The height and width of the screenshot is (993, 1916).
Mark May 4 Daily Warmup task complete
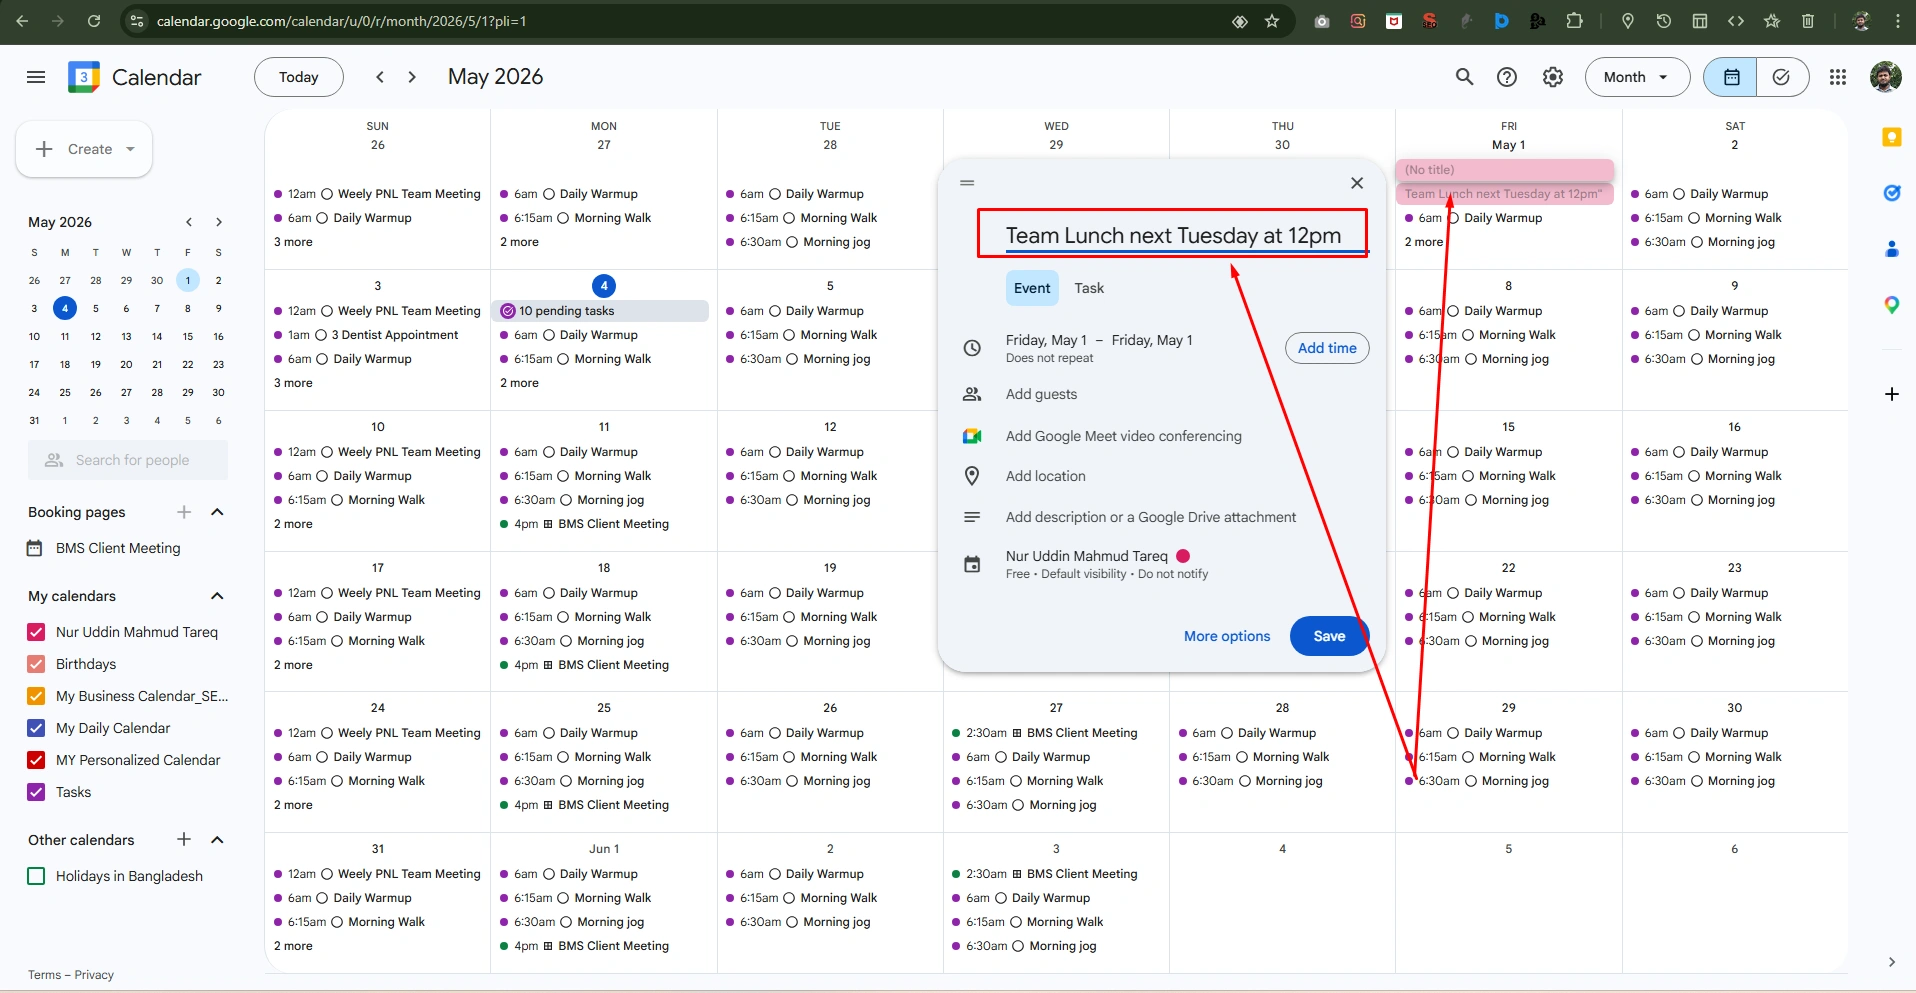(x=548, y=335)
